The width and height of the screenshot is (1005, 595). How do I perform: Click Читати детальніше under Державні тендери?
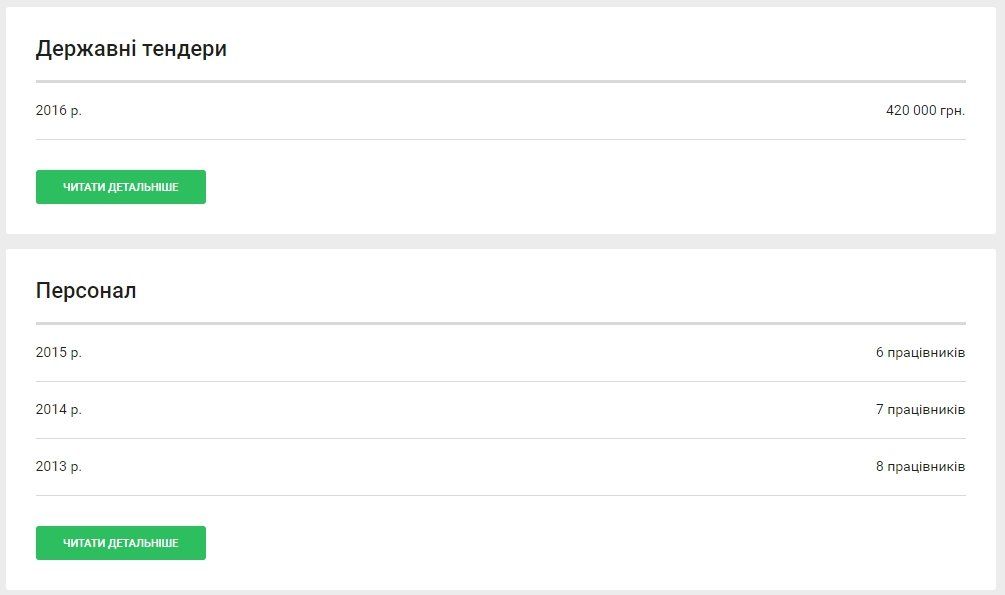tap(120, 187)
